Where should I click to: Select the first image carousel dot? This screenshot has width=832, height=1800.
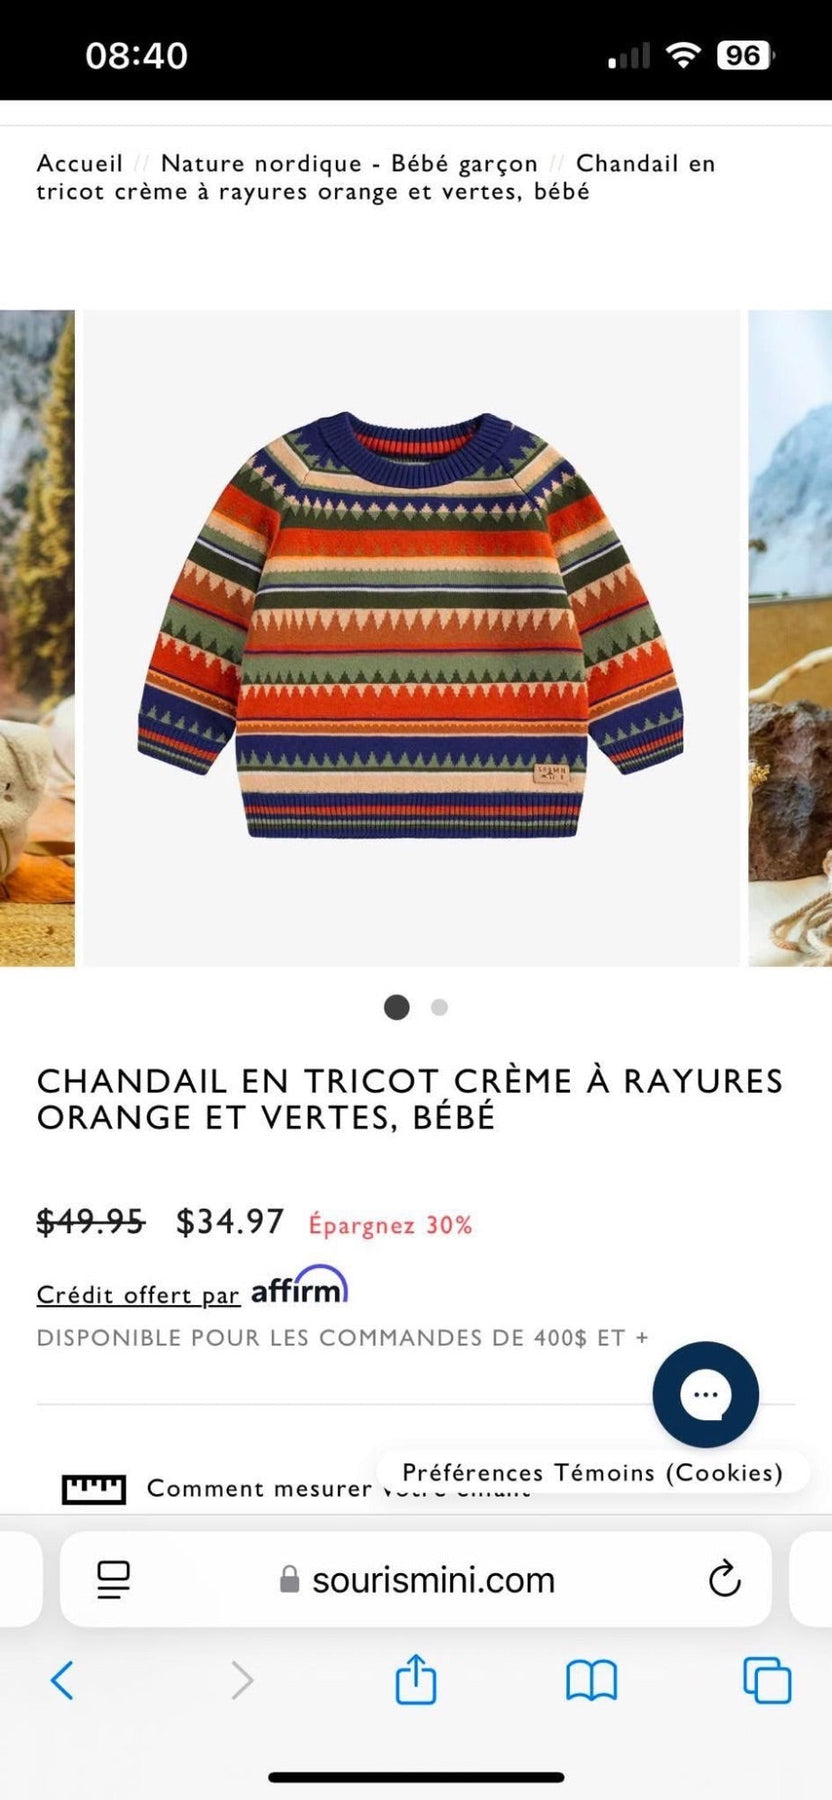click(x=397, y=1007)
